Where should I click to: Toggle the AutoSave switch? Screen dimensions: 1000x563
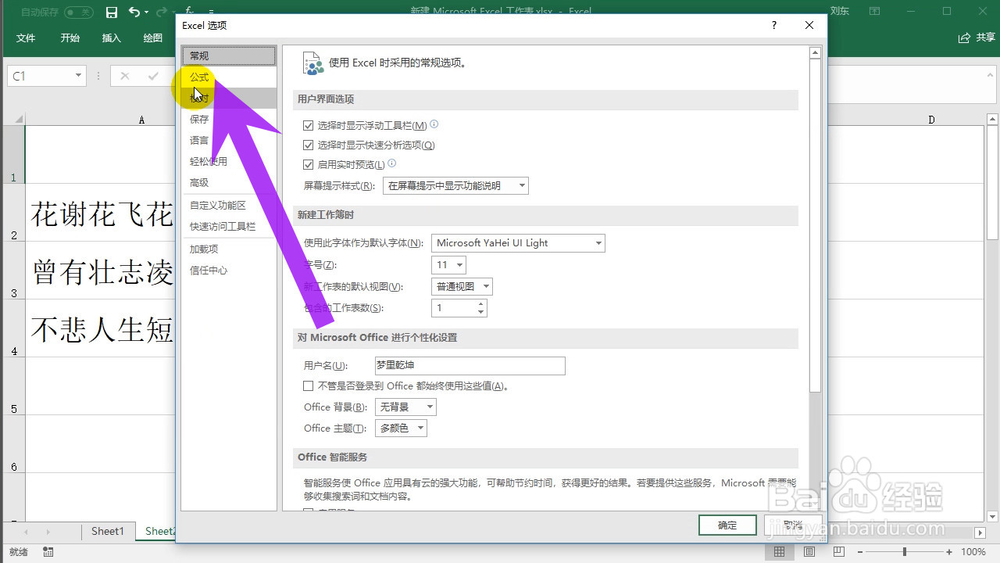pos(79,12)
